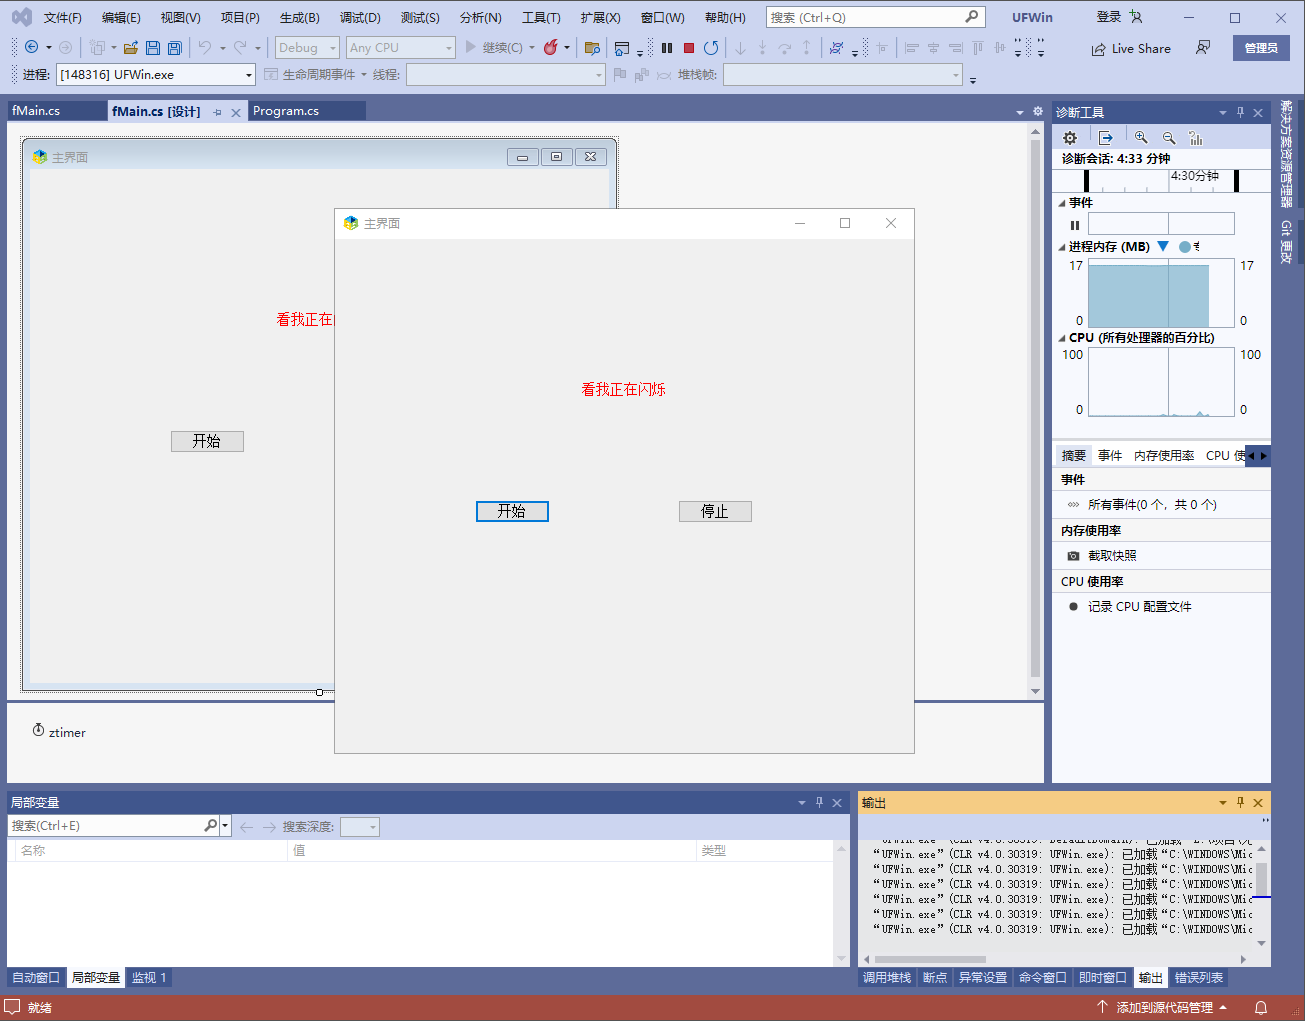1305x1021 pixels.
Task: Click the feedback icon beside Live Share
Action: tap(1203, 47)
